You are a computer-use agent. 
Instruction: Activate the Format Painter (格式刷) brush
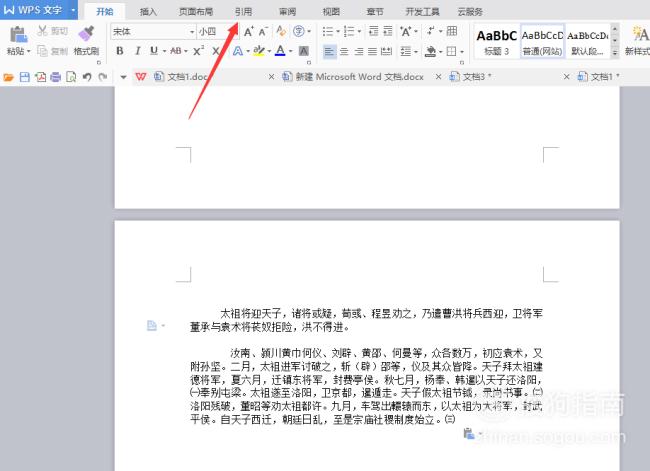(86, 34)
